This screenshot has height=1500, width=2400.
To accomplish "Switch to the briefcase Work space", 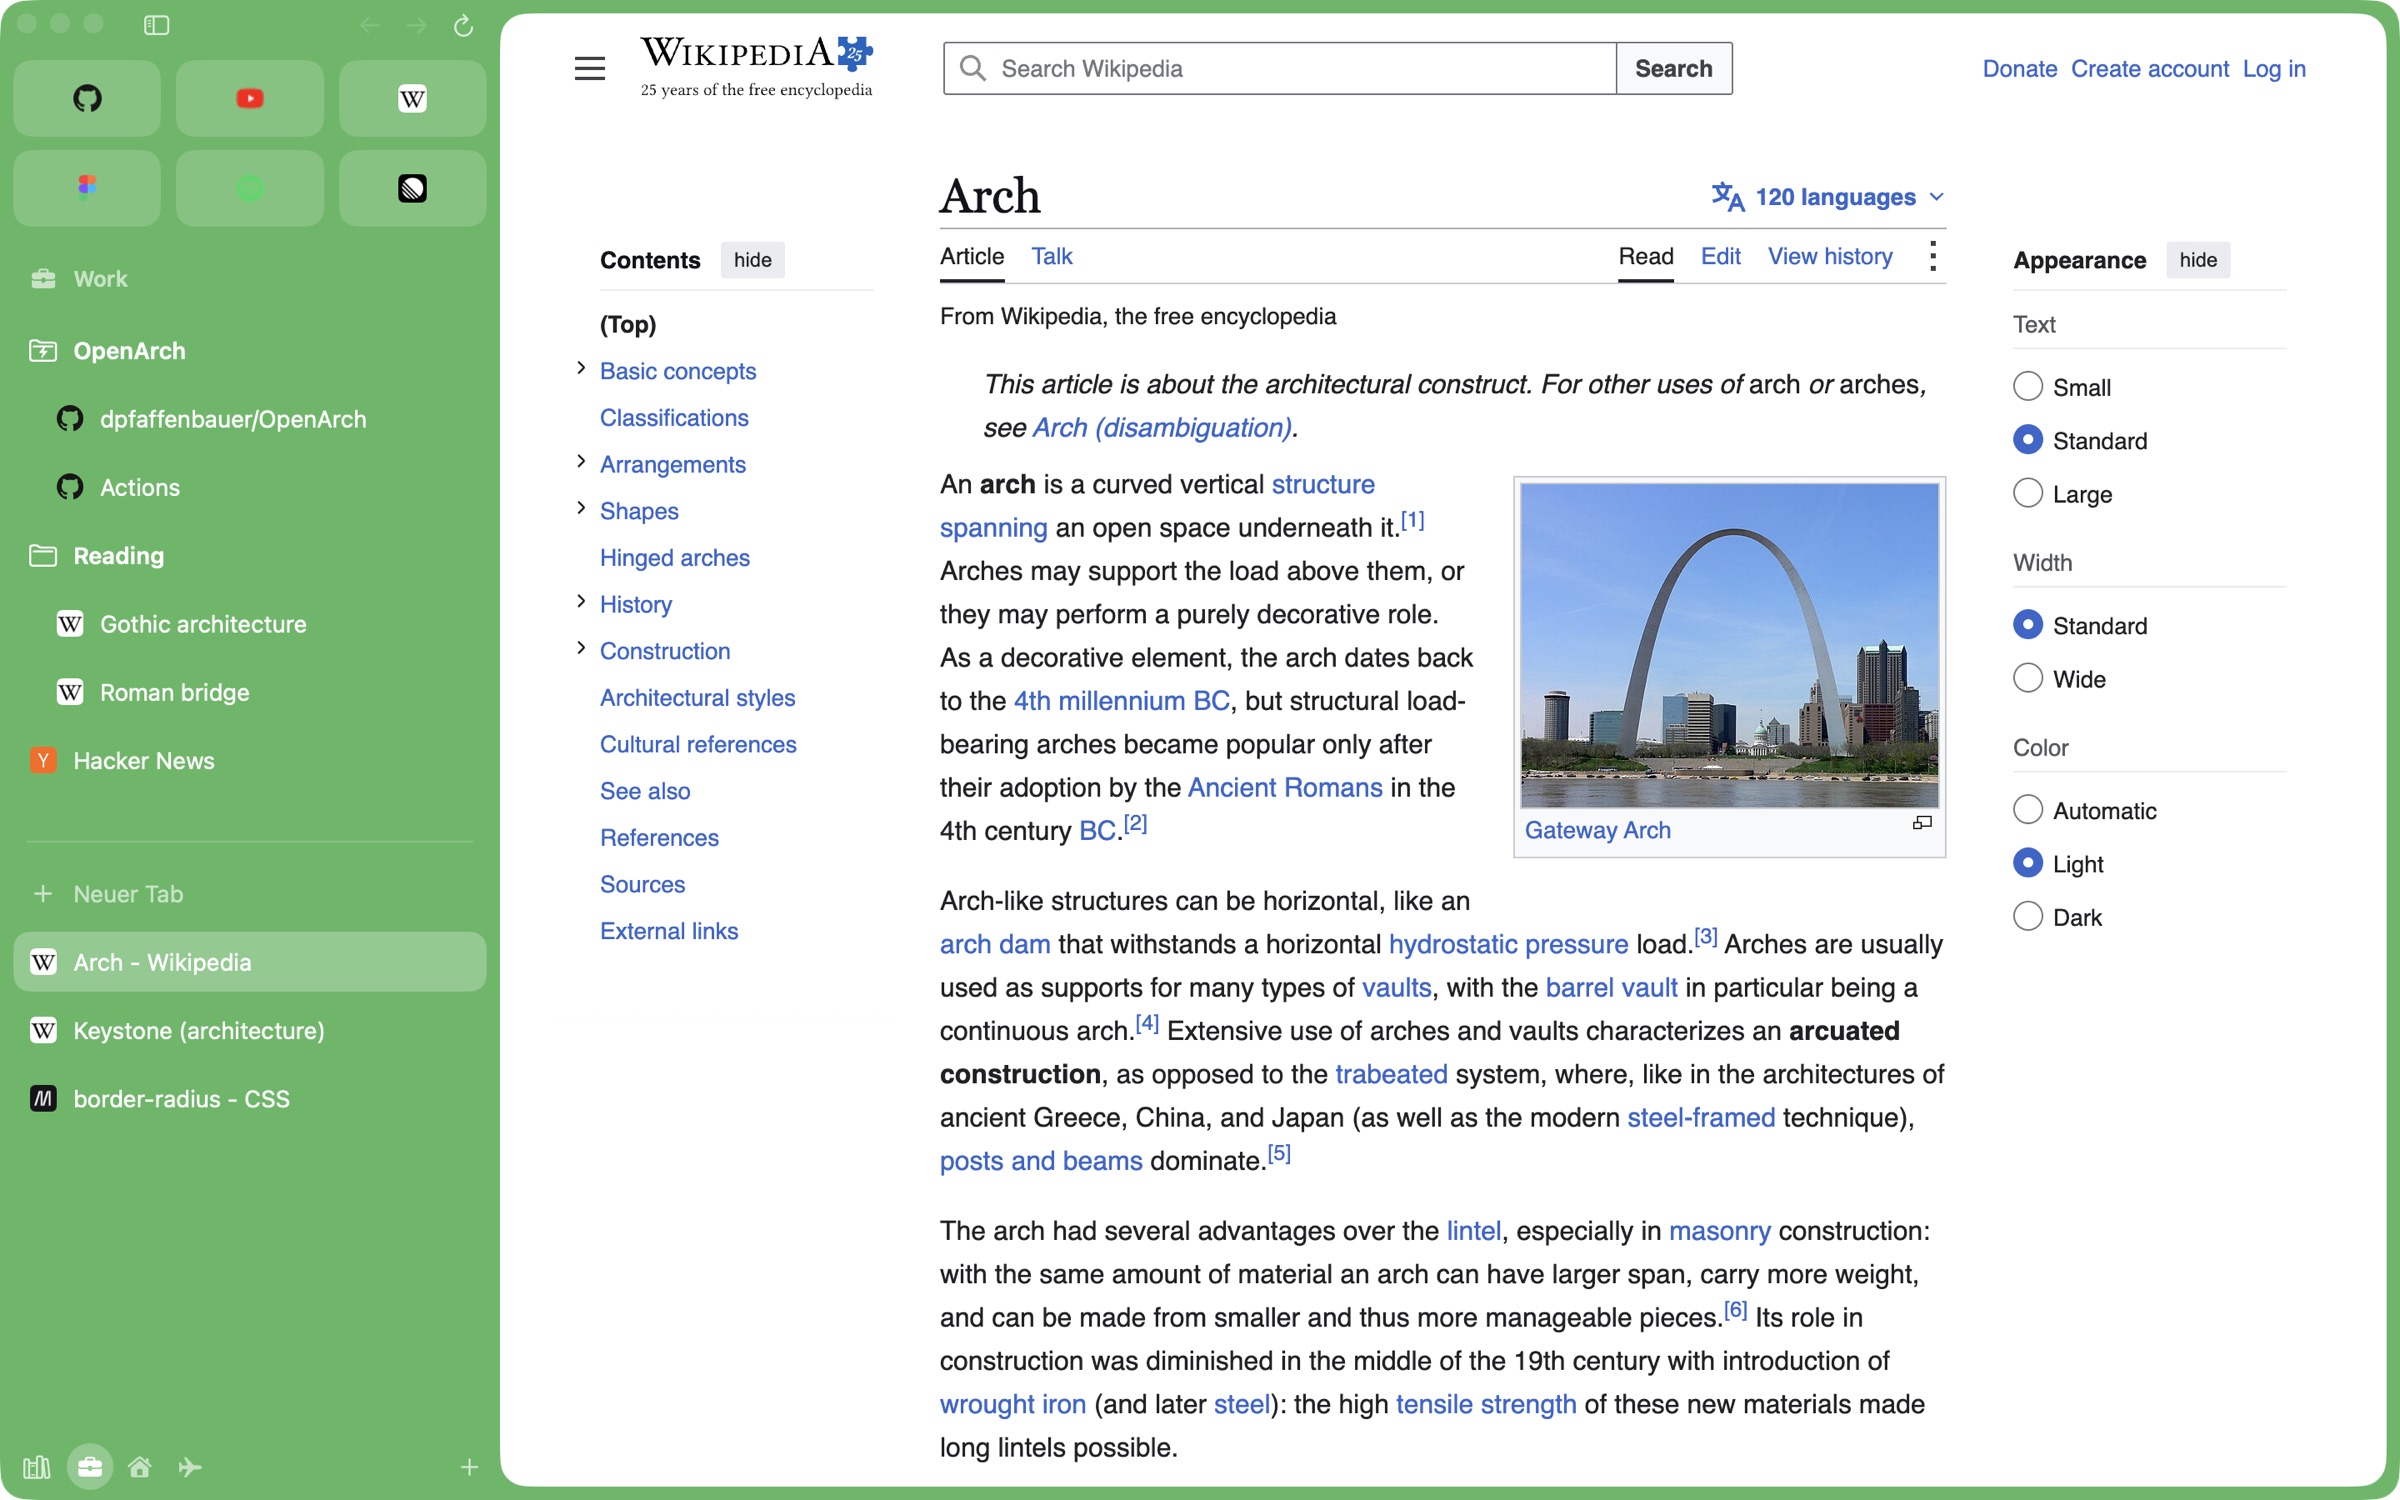I will [x=90, y=1467].
